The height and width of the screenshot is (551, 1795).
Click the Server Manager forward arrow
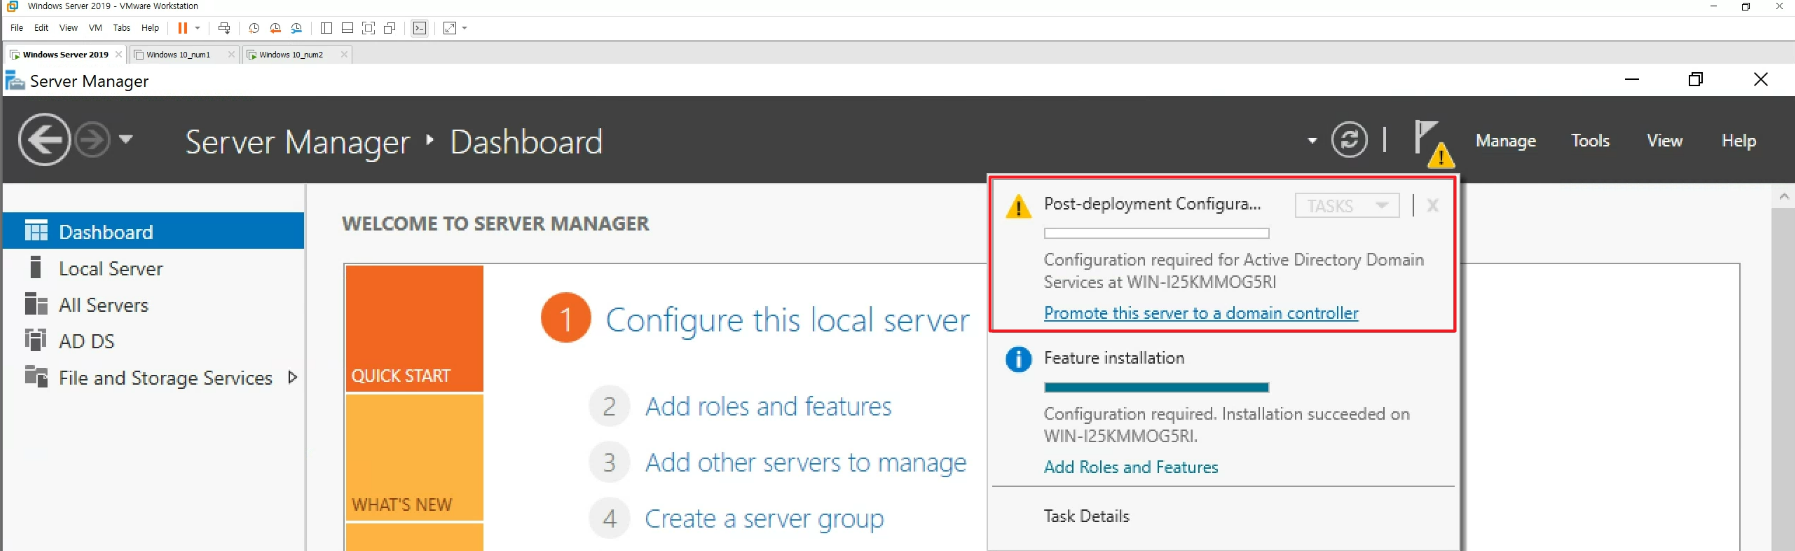[x=92, y=139]
